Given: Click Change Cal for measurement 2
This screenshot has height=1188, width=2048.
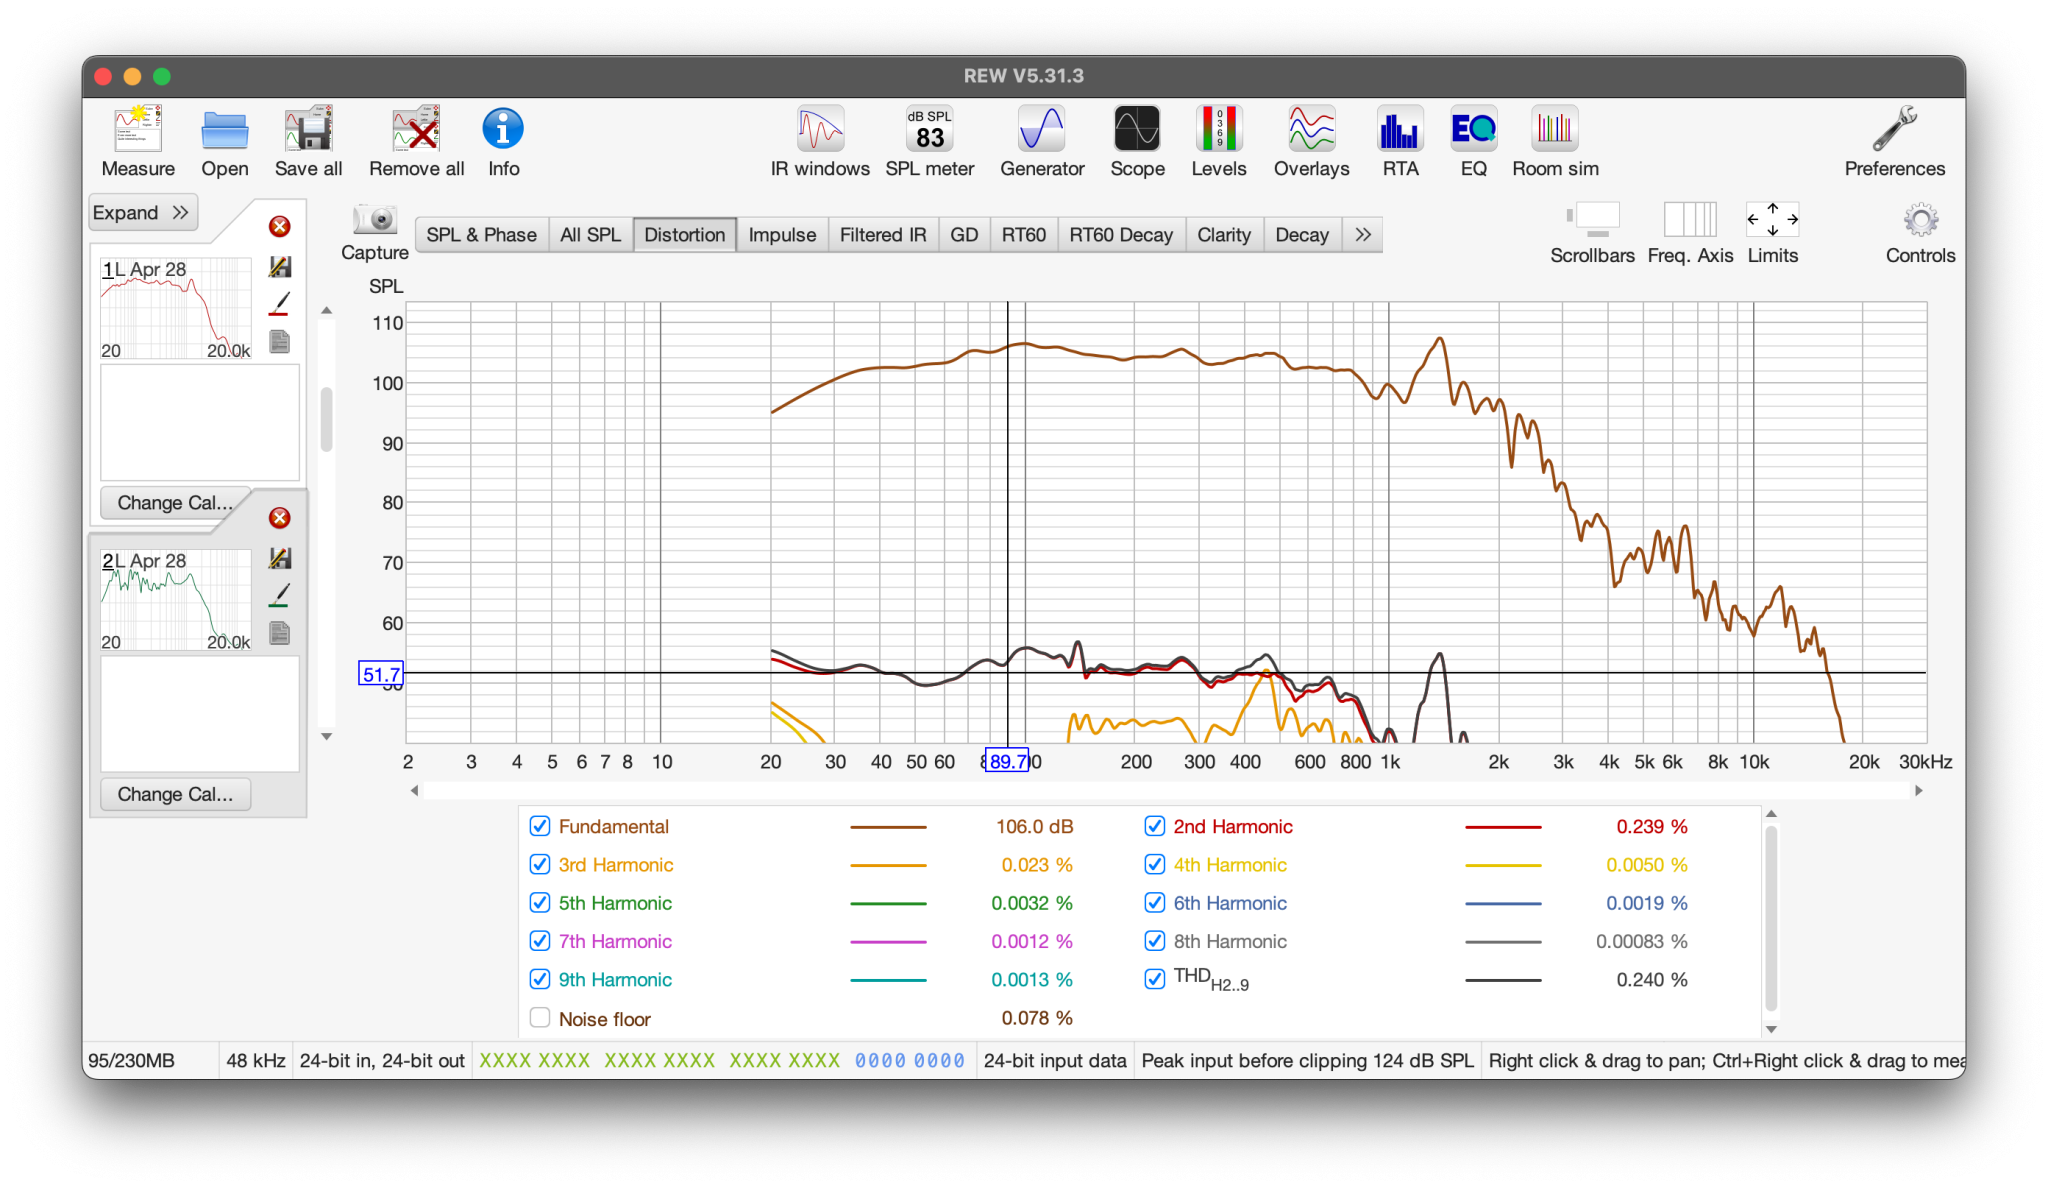Looking at the screenshot, I should [175, 794].
